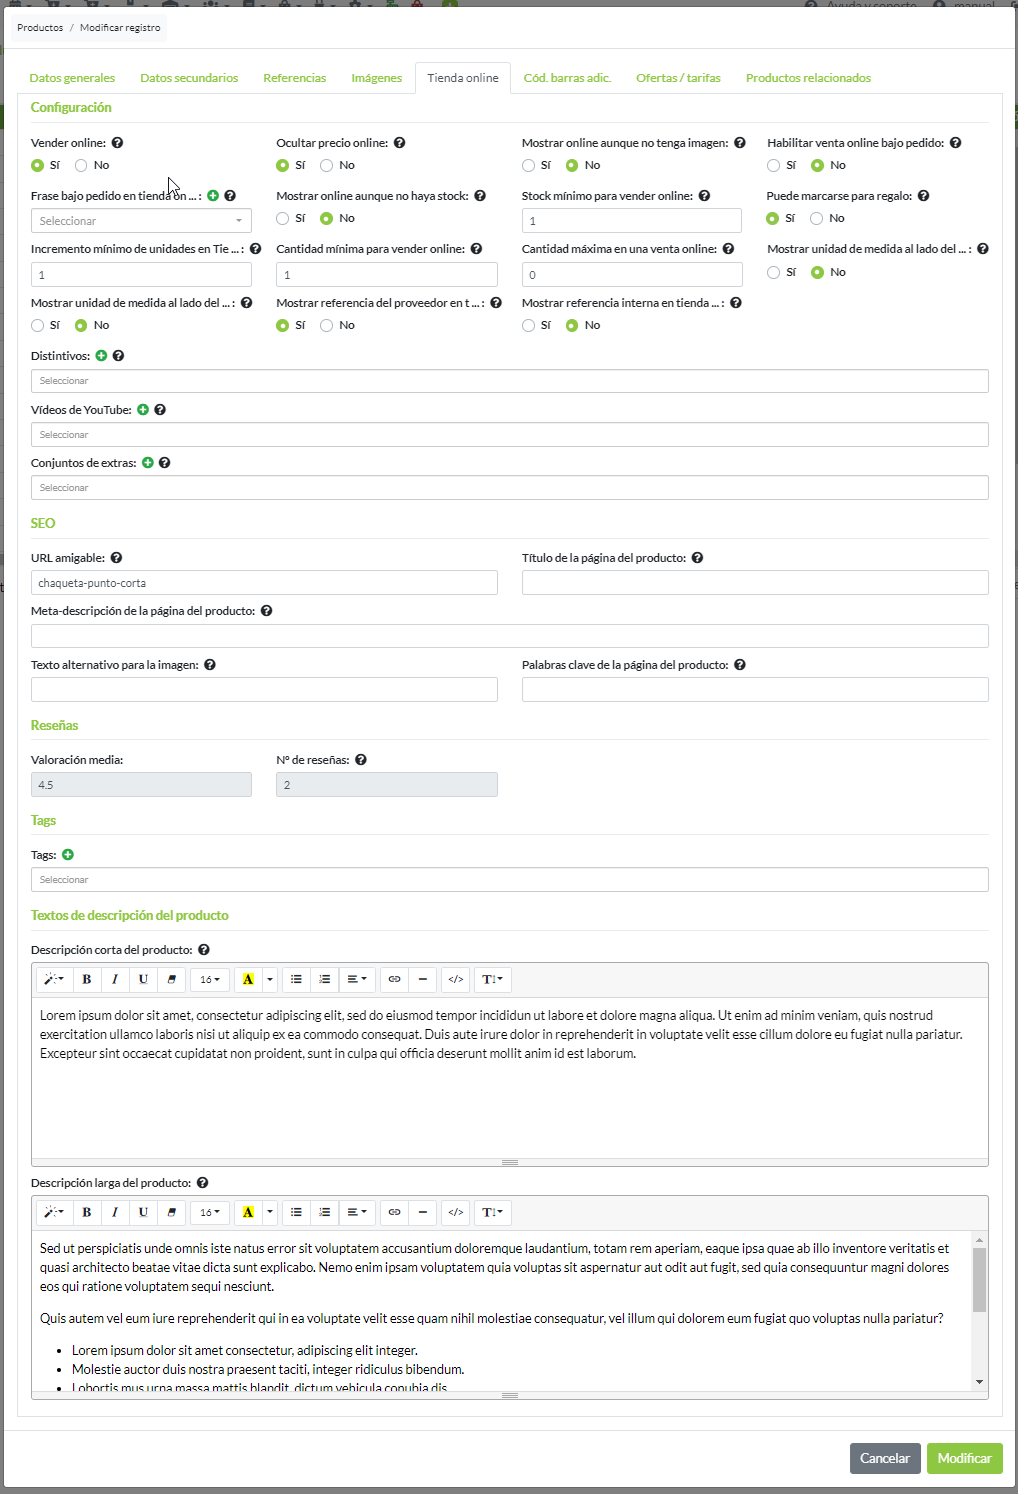Switch to Datos generales tab
1018x1494 pixels.
coord(72,78)
